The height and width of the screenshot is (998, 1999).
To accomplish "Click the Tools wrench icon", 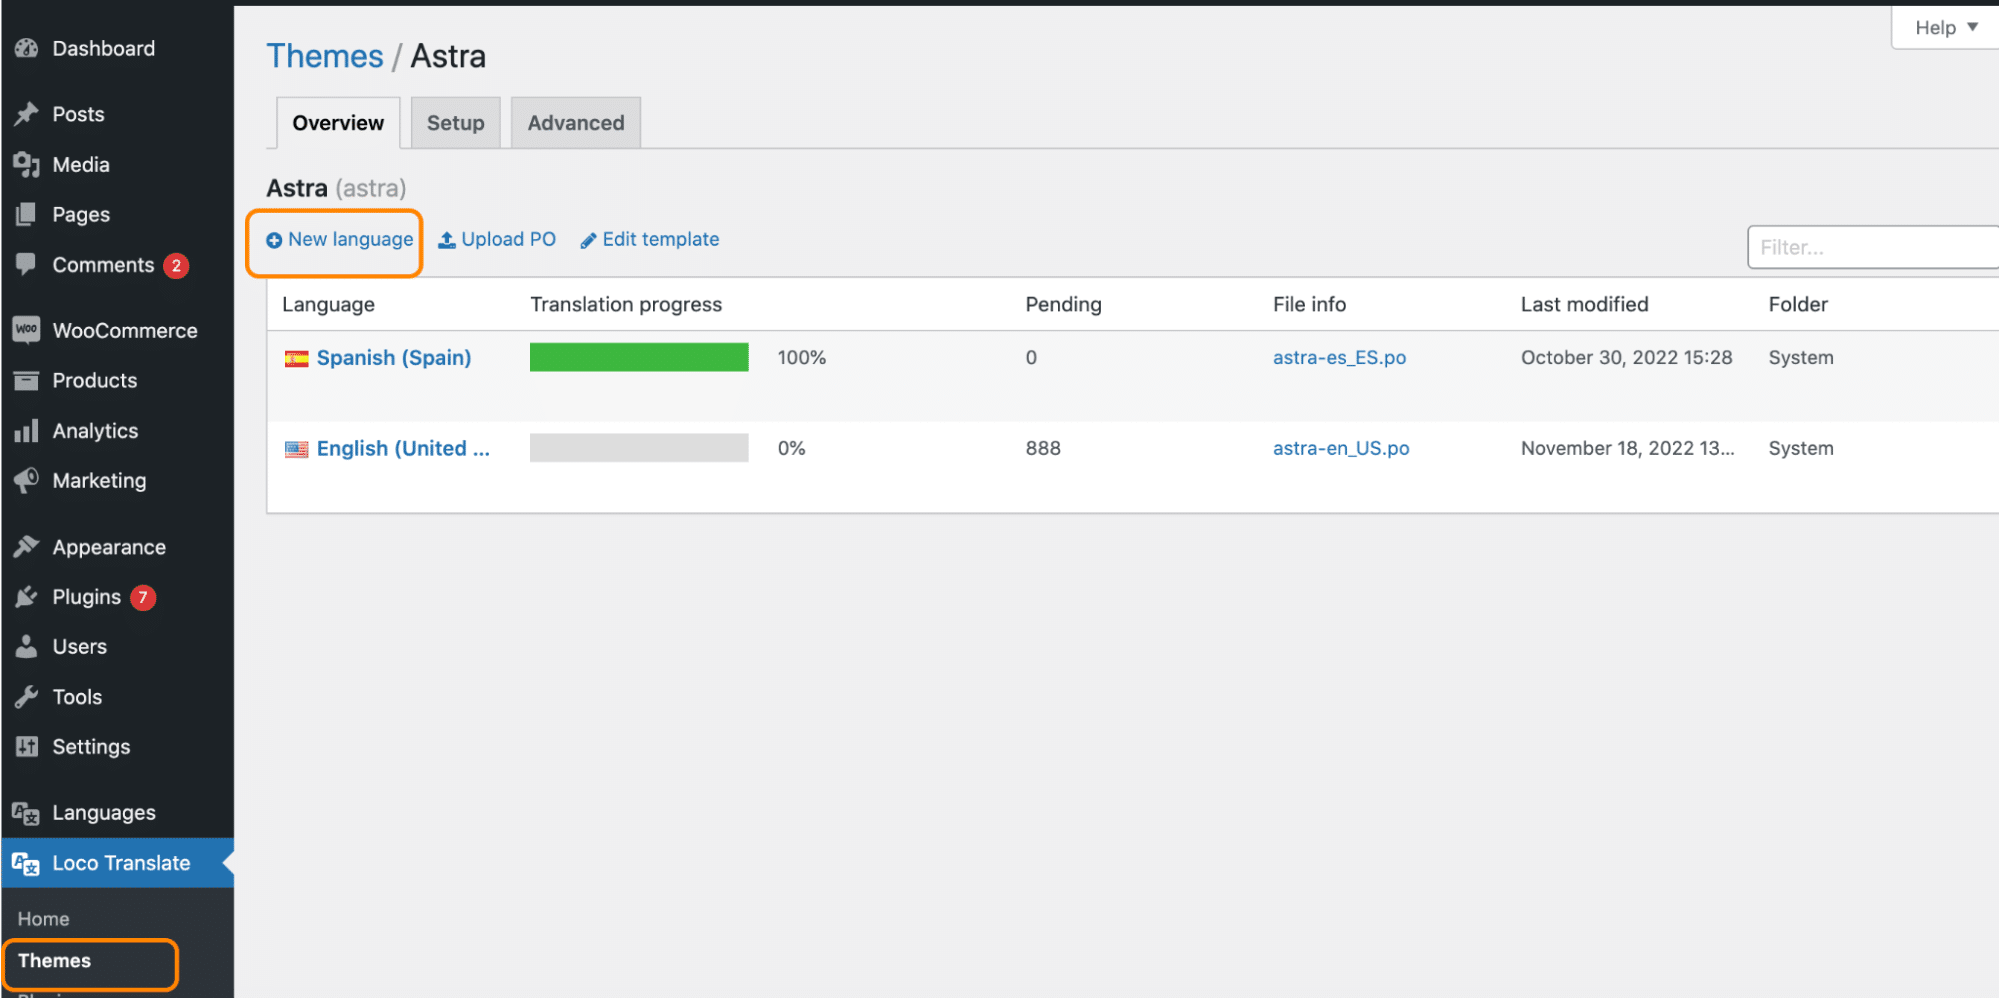I will pos(27,696).
